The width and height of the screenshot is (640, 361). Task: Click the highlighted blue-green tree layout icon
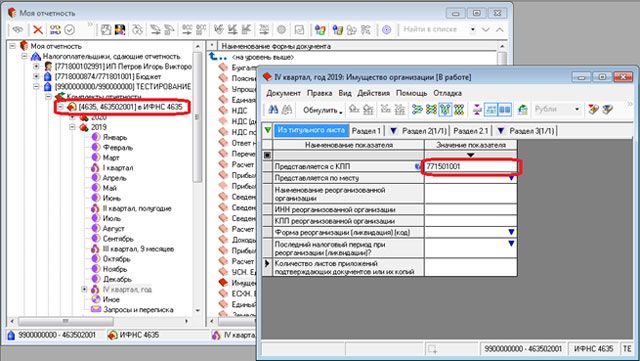[x=445, y=109]
